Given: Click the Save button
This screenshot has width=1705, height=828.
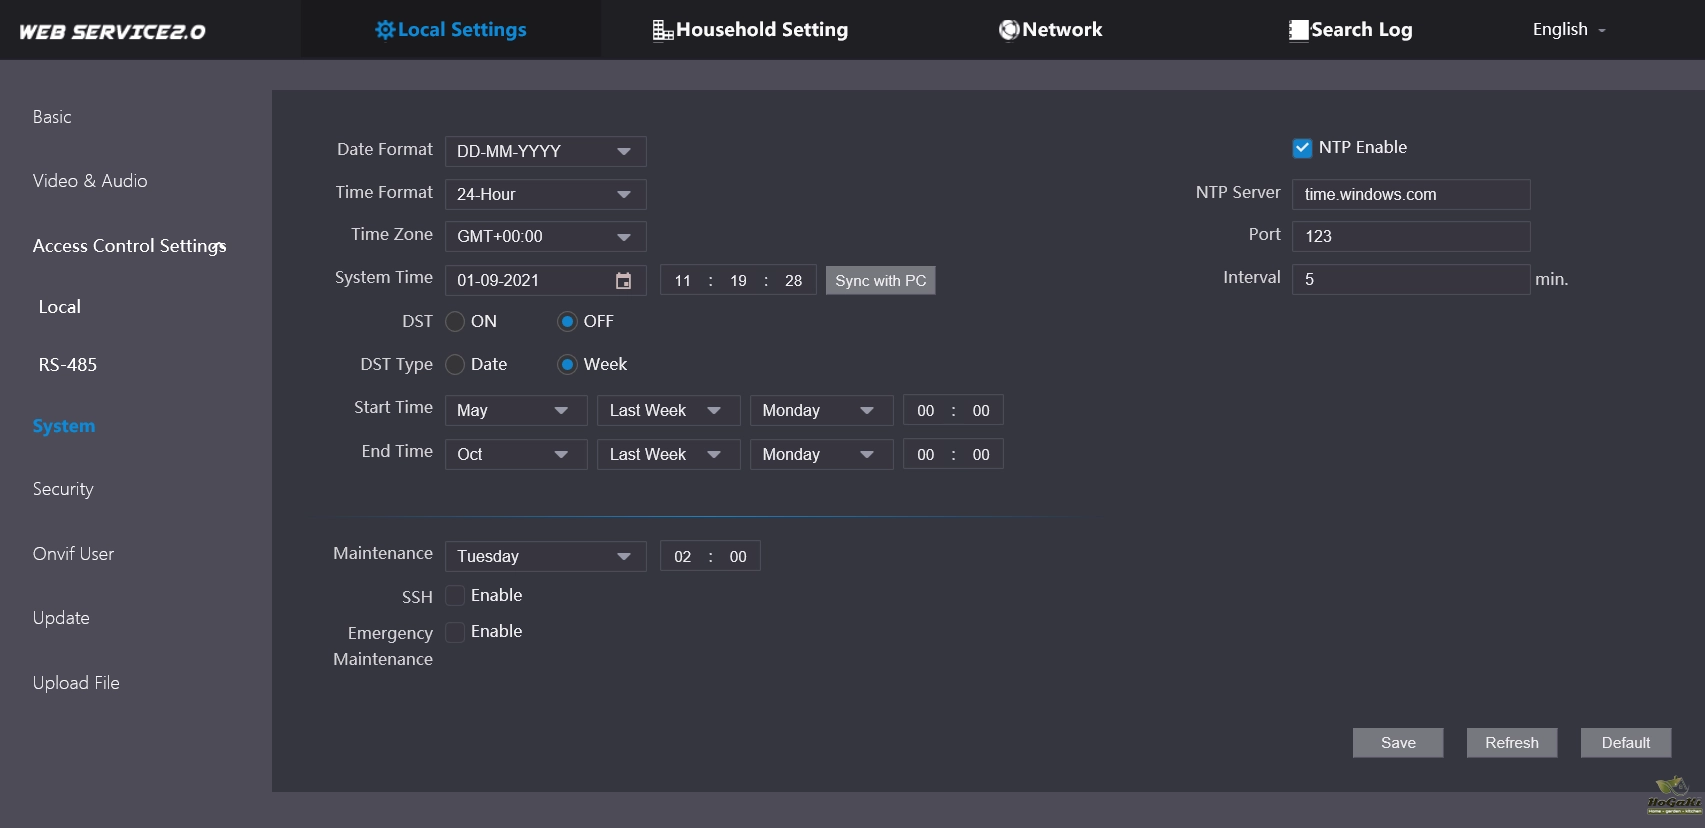Looking at the screenshot, I should [1397, 743].
